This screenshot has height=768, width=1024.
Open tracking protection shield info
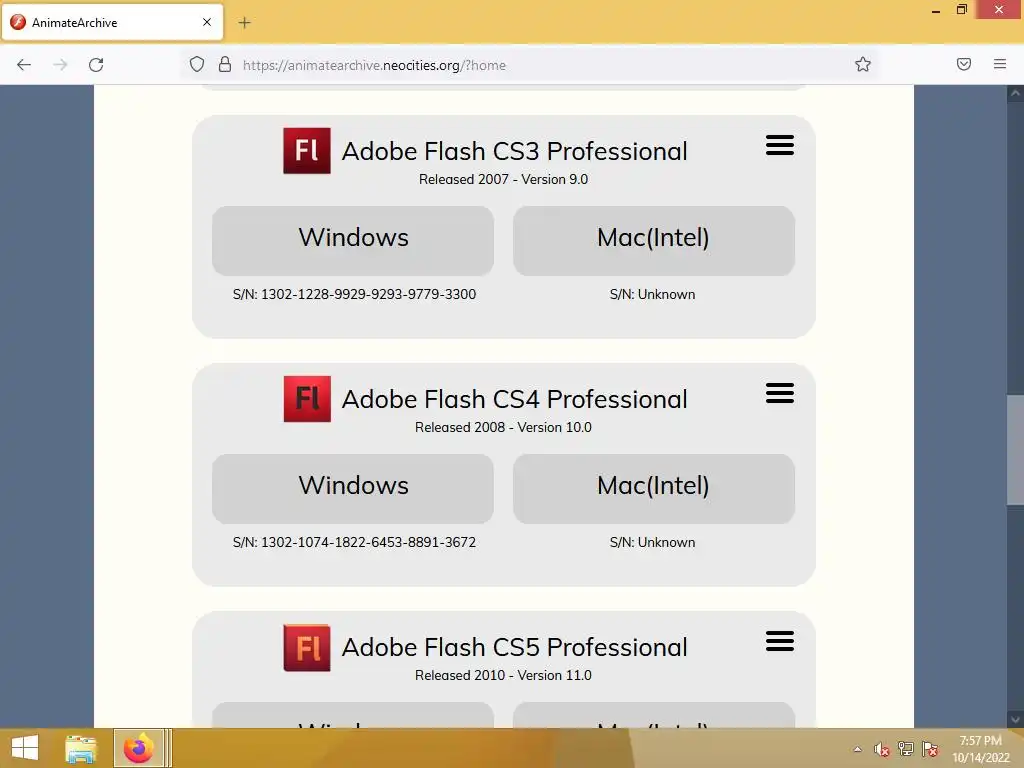click(x=197, y=64)
